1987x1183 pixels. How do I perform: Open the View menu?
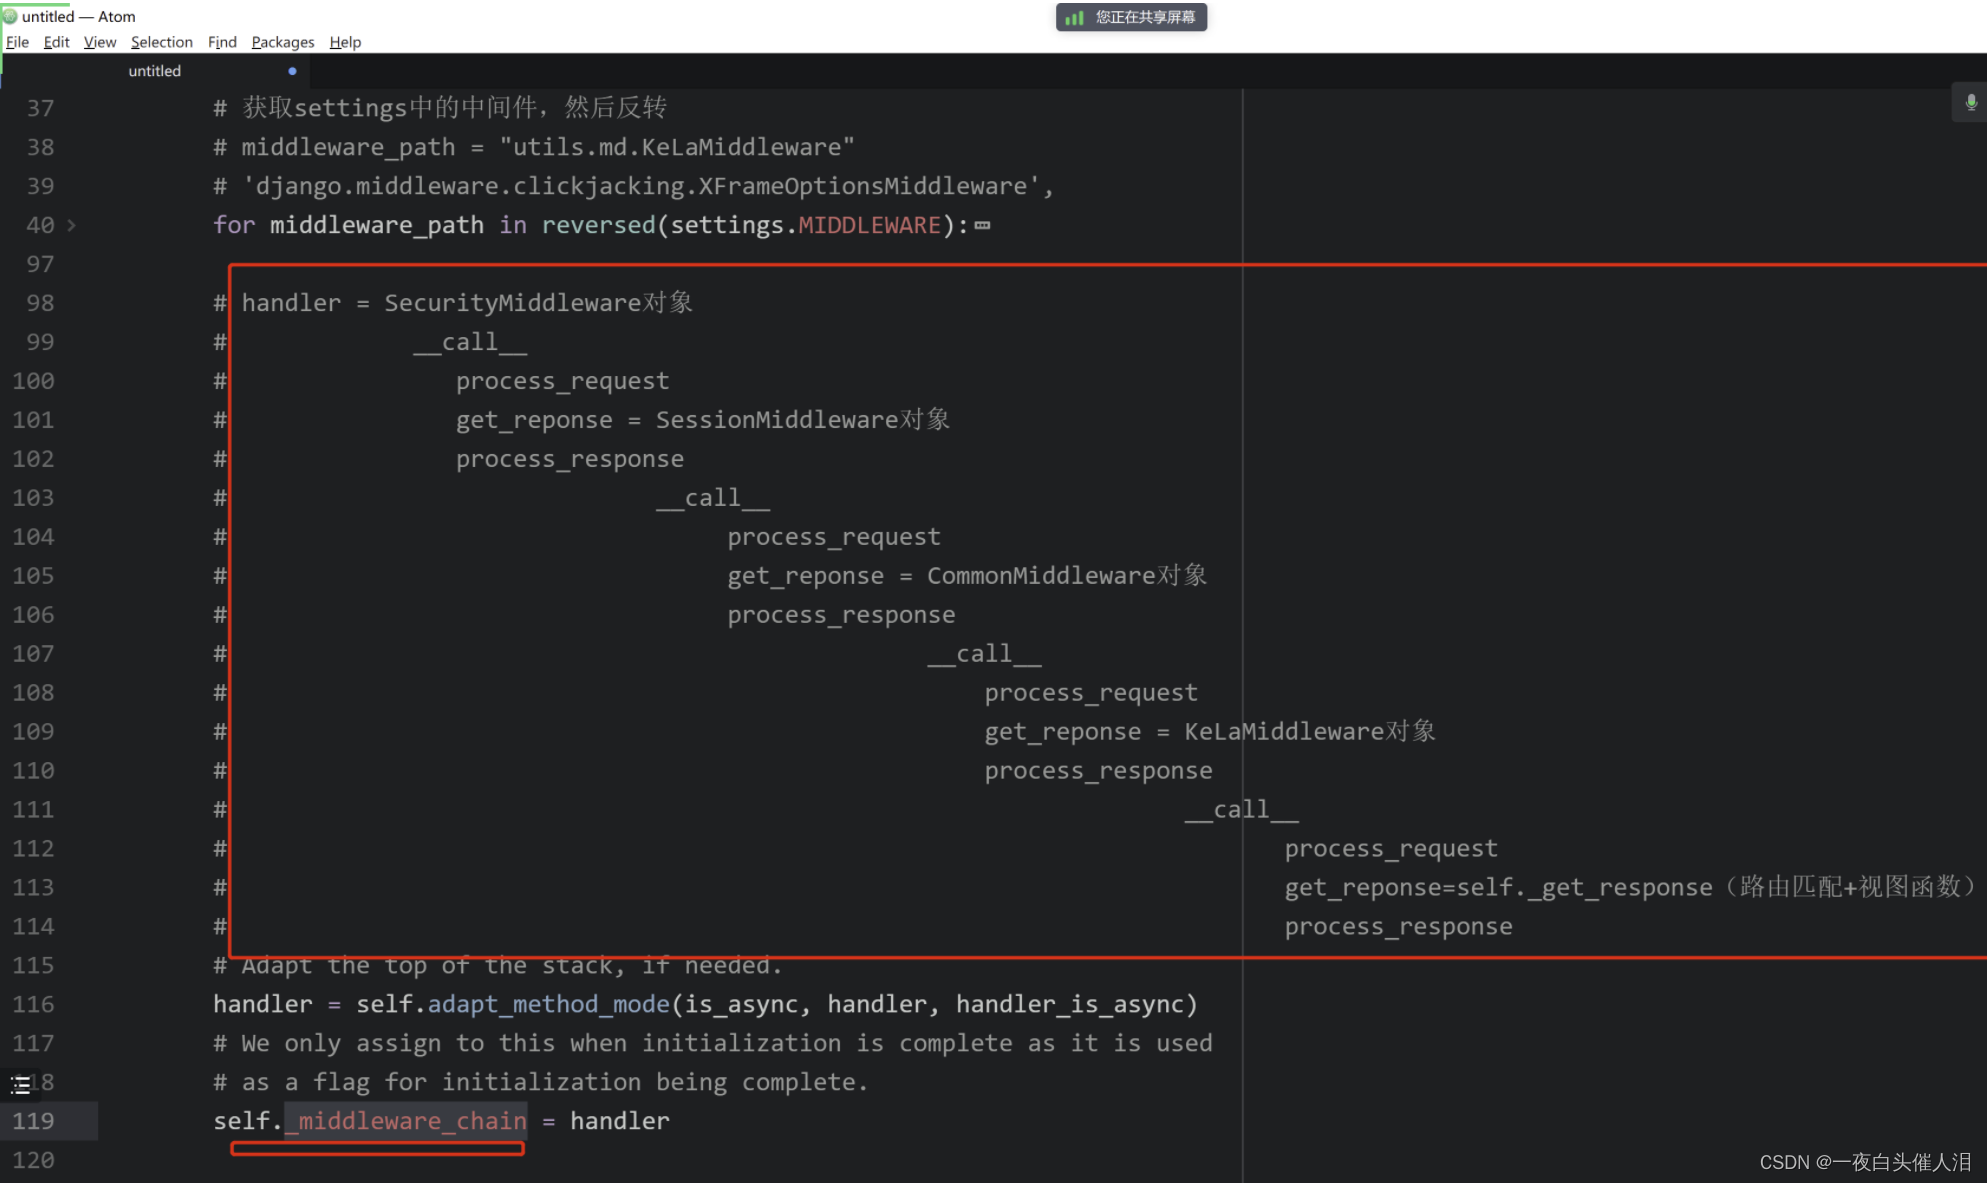point(100,42)
